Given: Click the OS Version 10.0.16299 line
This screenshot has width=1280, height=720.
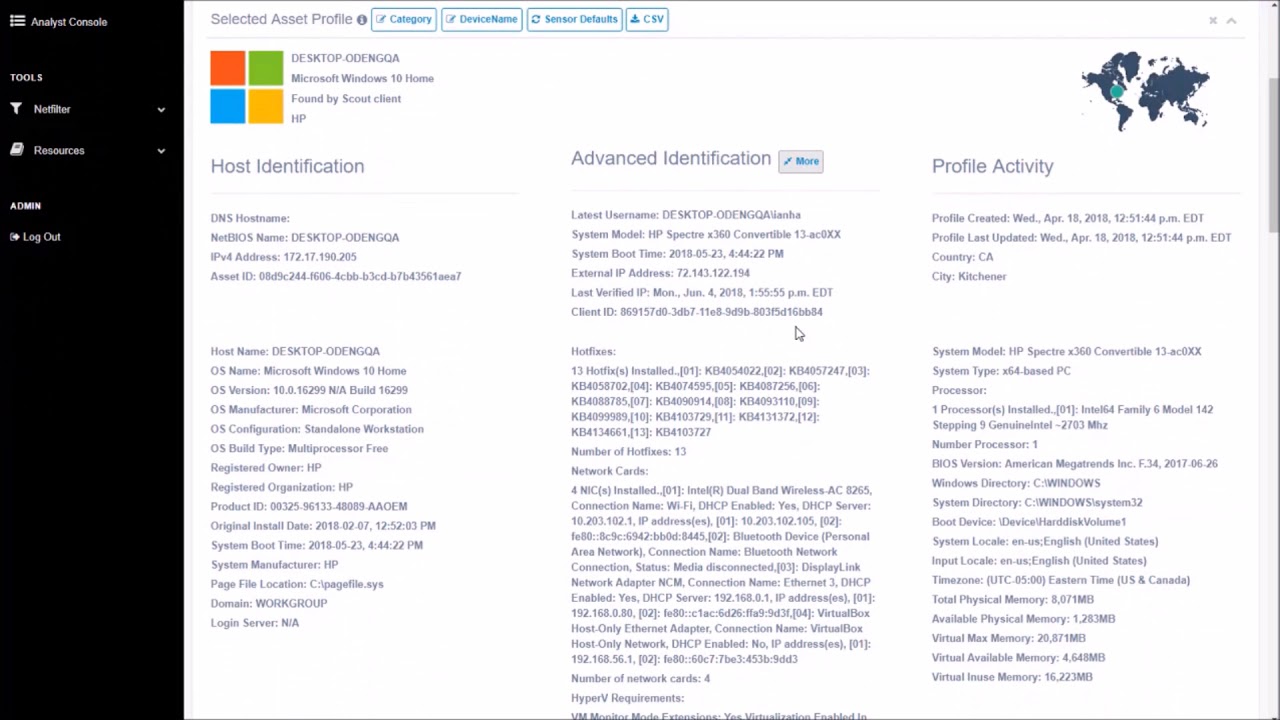Looking at the screenshot, I should (309, 390).
